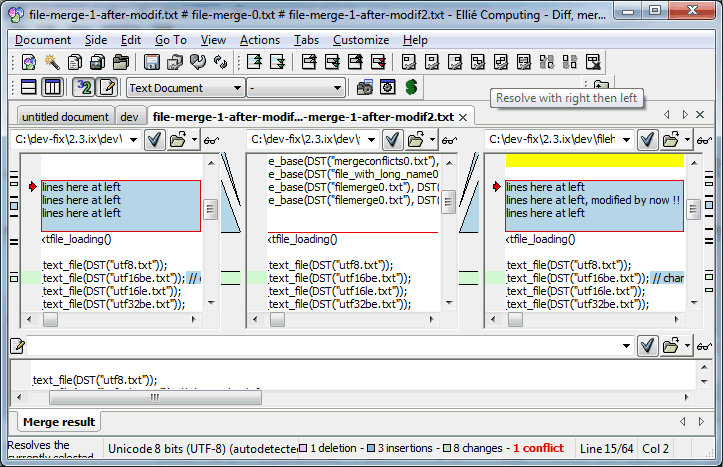Viewport: 723px width, 467px height.
Task: Click the glasses icon of the middle pane
Action: point(450,140)
